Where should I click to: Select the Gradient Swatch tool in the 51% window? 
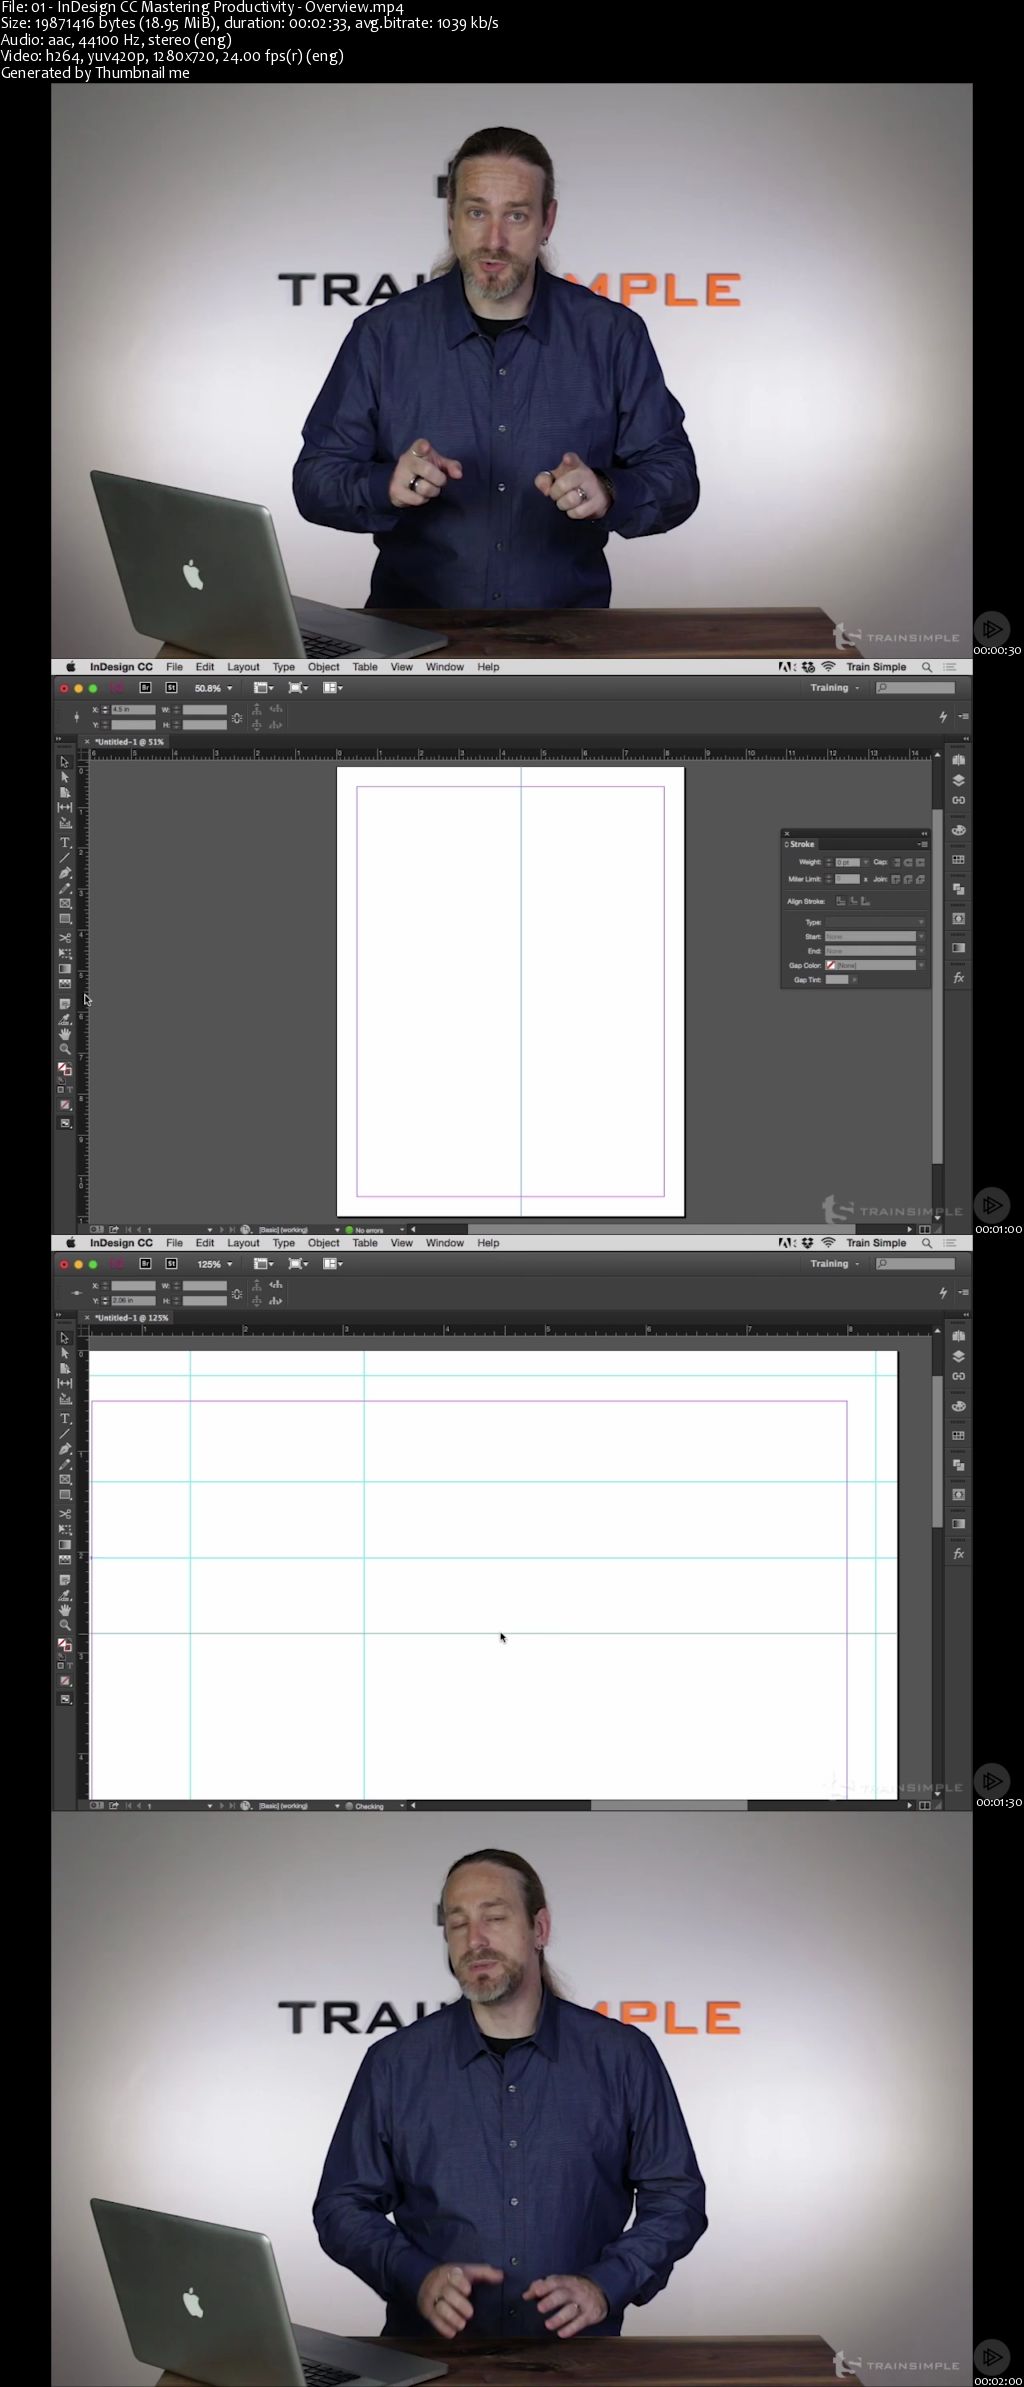click(x=65, y=968)
